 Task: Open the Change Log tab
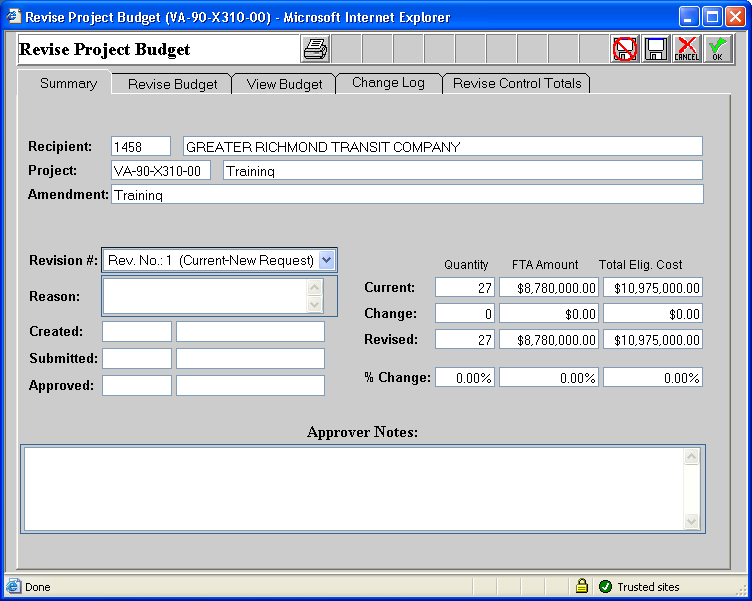(388, 83)
